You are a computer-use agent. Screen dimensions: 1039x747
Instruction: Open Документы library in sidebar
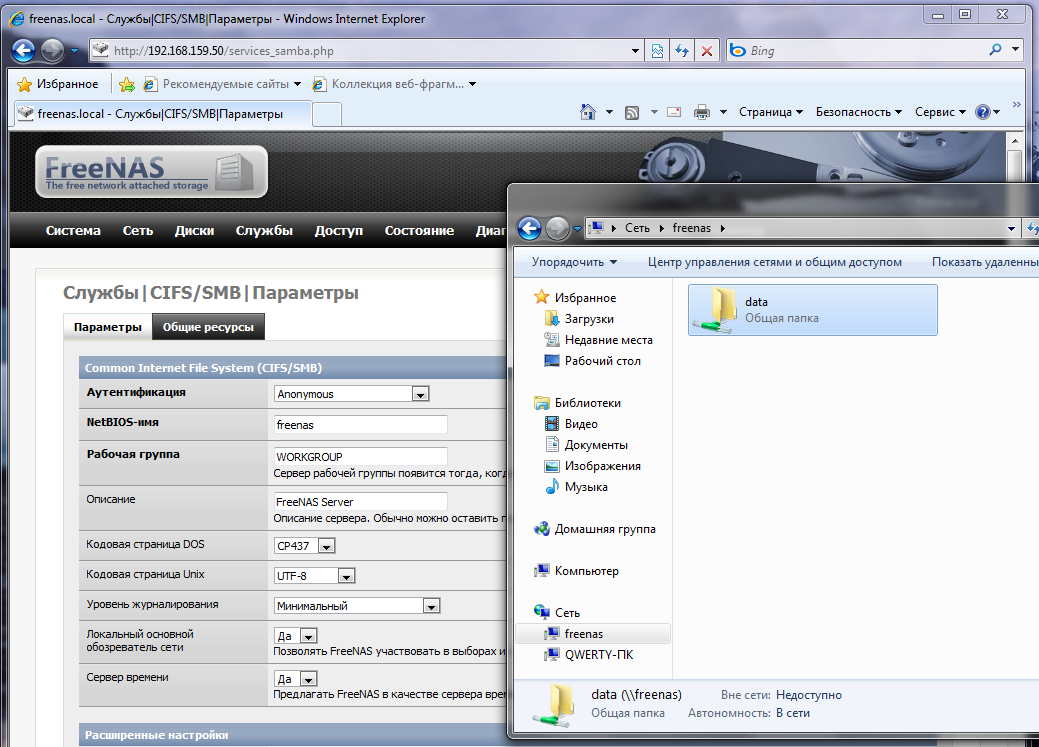pyautogui.click(x=596, y=445)
